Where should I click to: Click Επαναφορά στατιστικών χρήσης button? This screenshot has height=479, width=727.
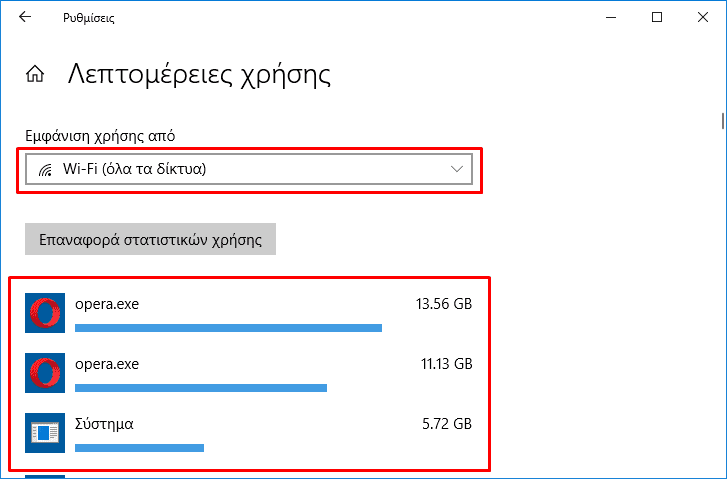pyautogui.click(x=150, y=239)
